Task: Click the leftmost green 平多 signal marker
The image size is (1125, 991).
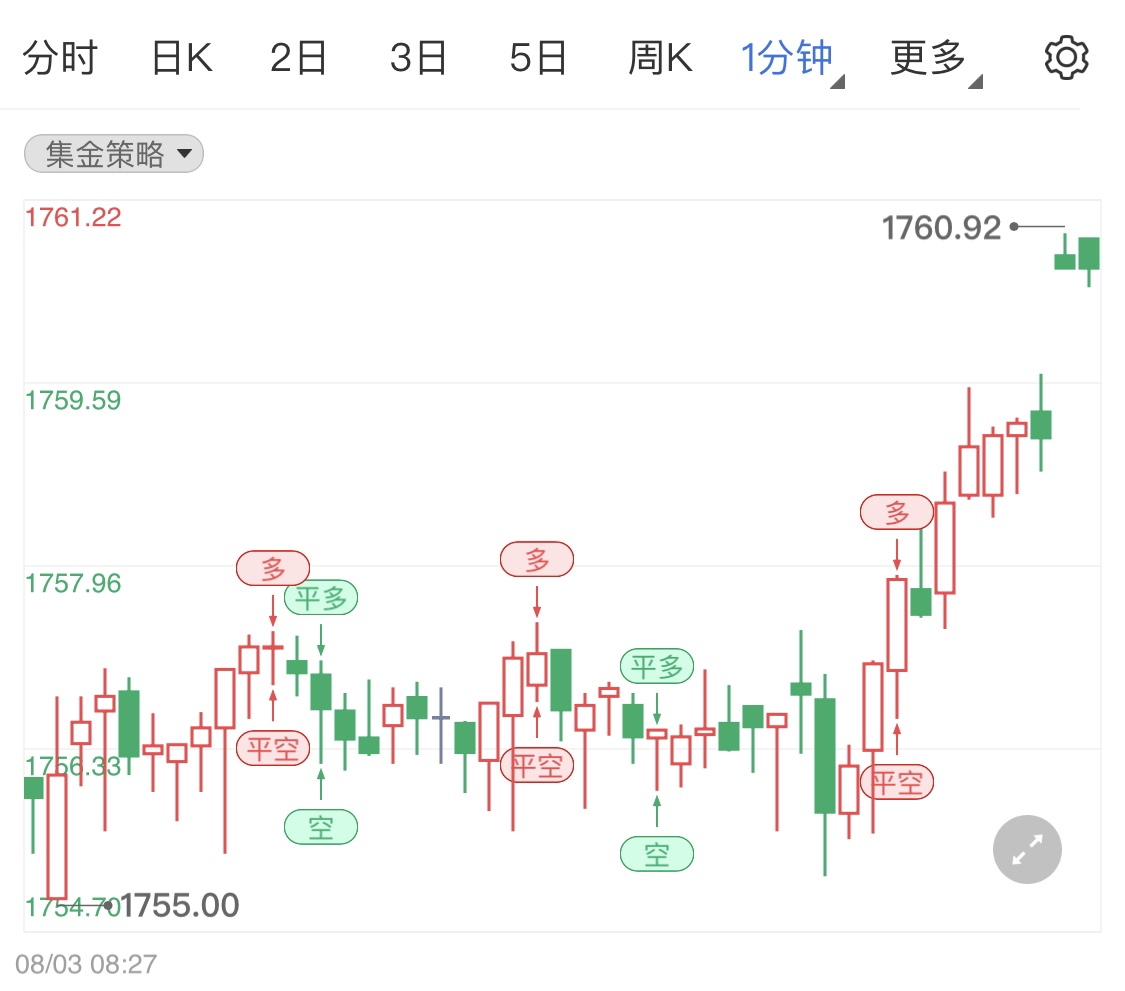Action: (321, 598)
